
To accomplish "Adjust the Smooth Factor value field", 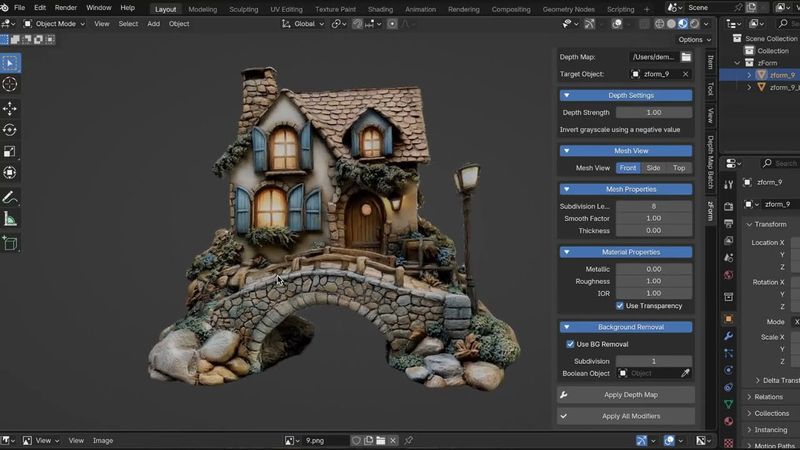I will coord(654,218).
